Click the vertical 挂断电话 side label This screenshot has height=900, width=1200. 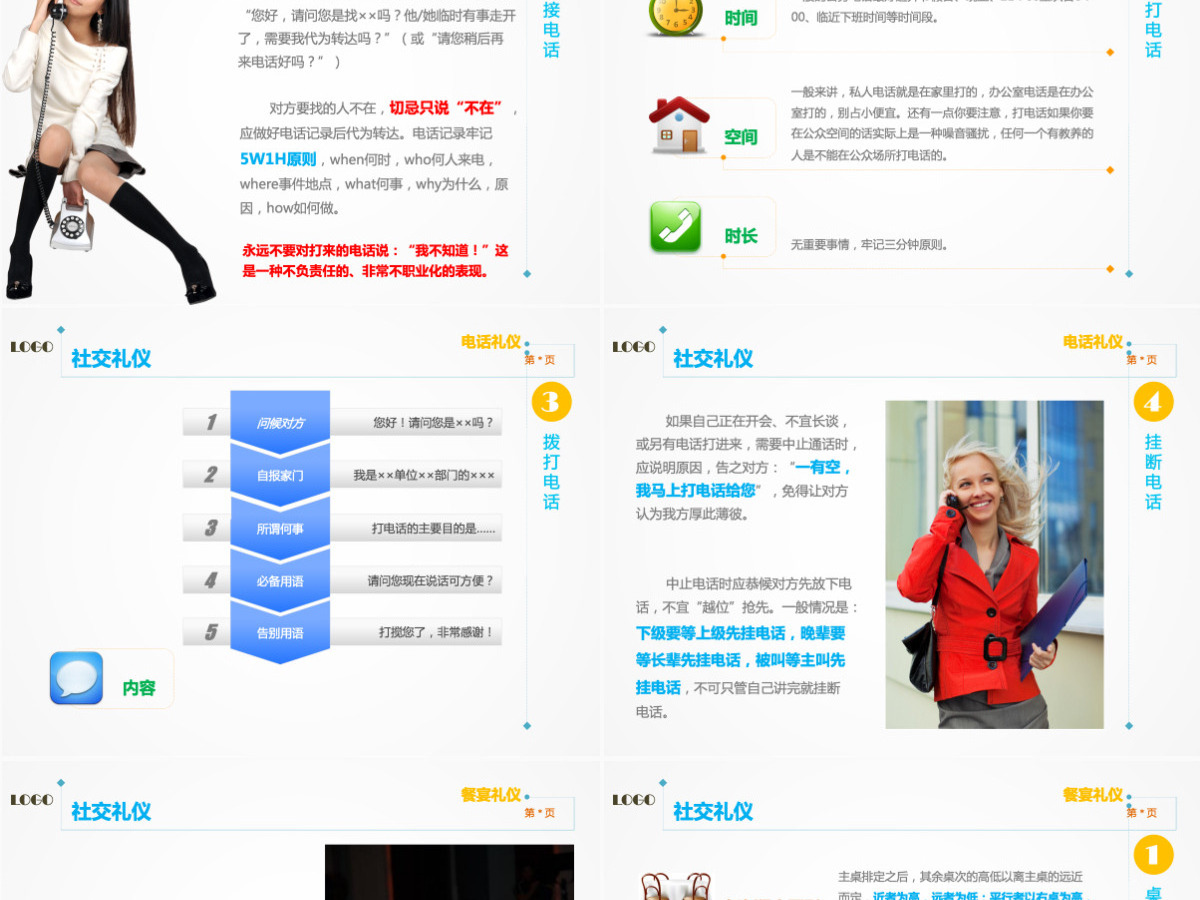pos(1153,471)
